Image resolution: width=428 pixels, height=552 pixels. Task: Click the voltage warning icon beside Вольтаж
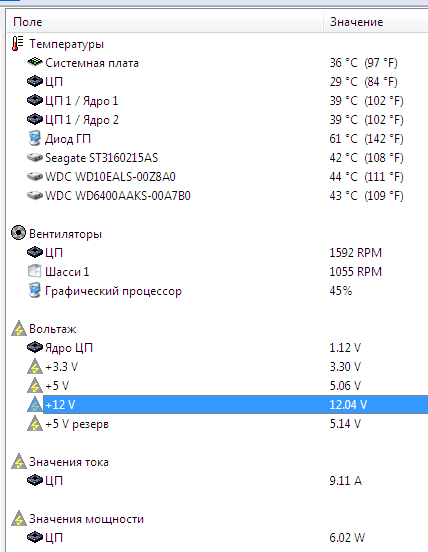tap(19, 328)
